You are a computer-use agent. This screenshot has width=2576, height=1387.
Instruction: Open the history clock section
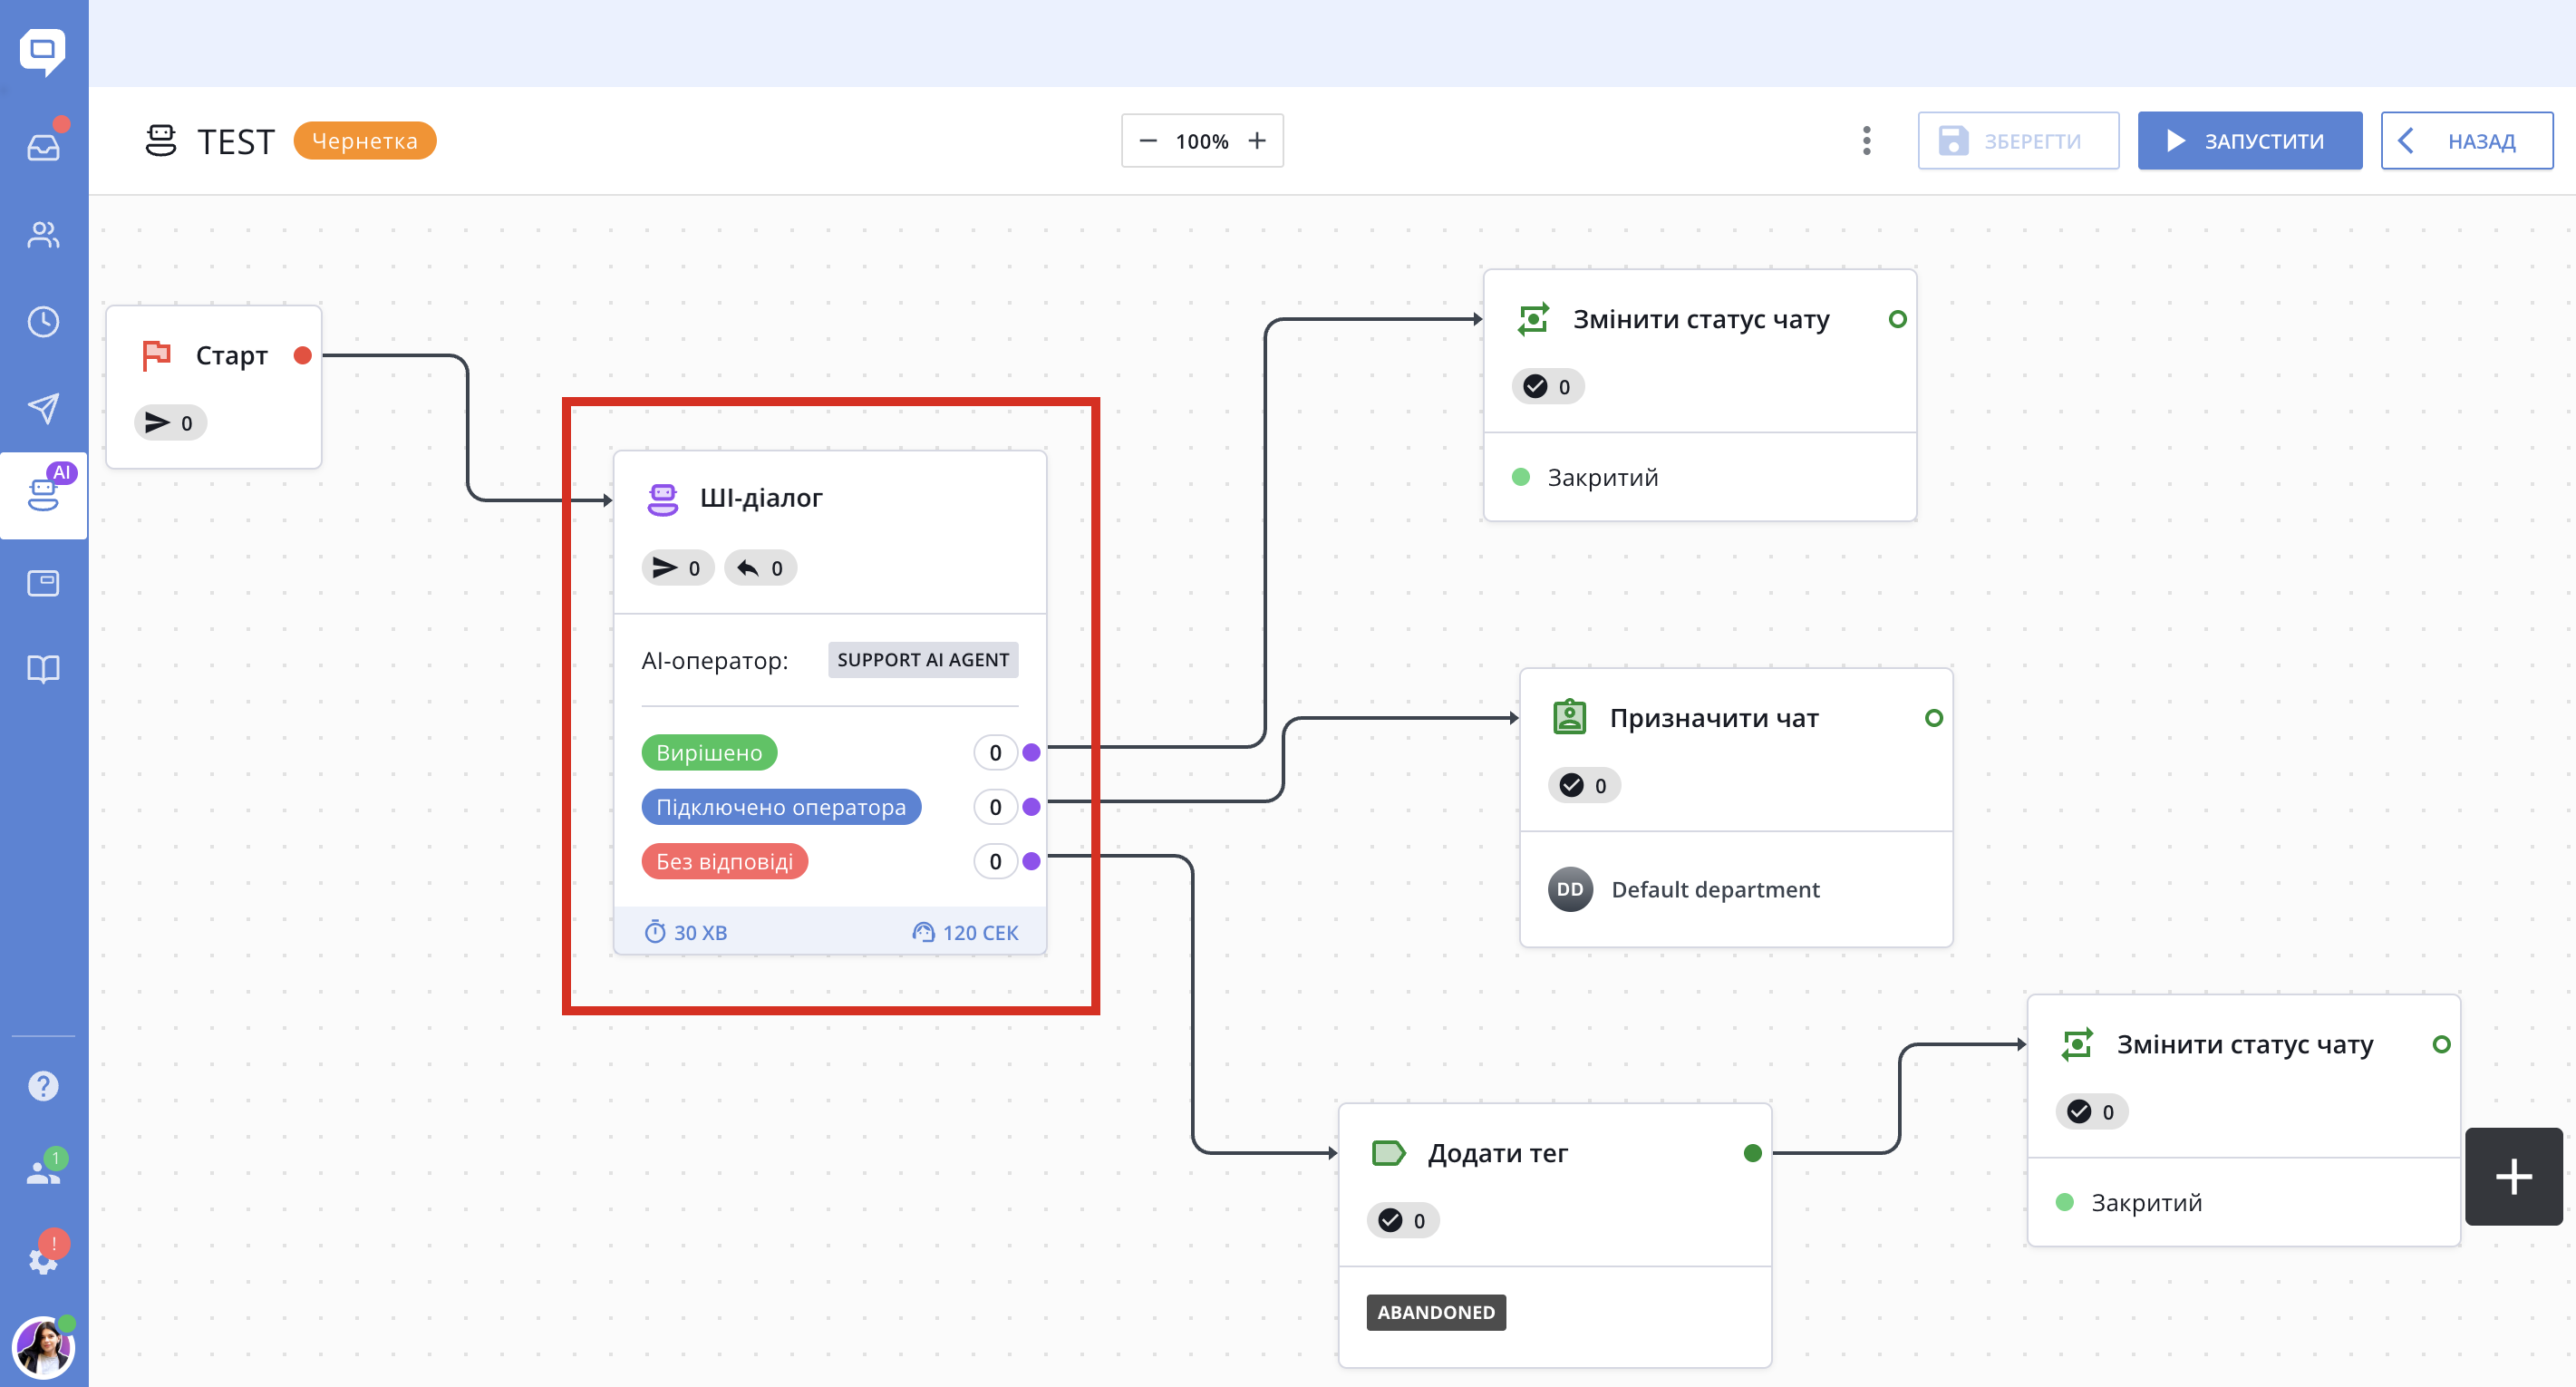(x=43, y=322)
